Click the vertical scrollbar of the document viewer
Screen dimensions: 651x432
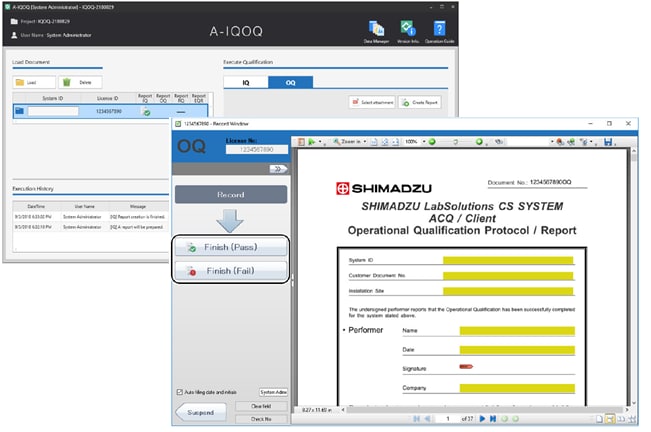point(634,277)
